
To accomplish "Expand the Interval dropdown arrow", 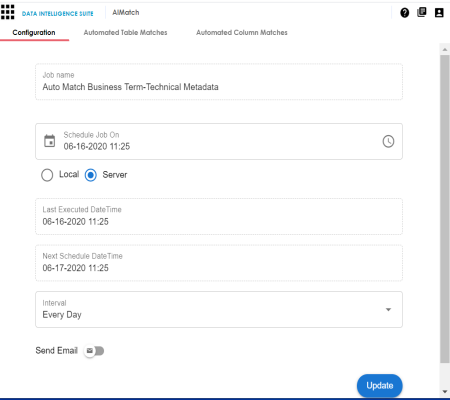I will click(x=388, y=310).
